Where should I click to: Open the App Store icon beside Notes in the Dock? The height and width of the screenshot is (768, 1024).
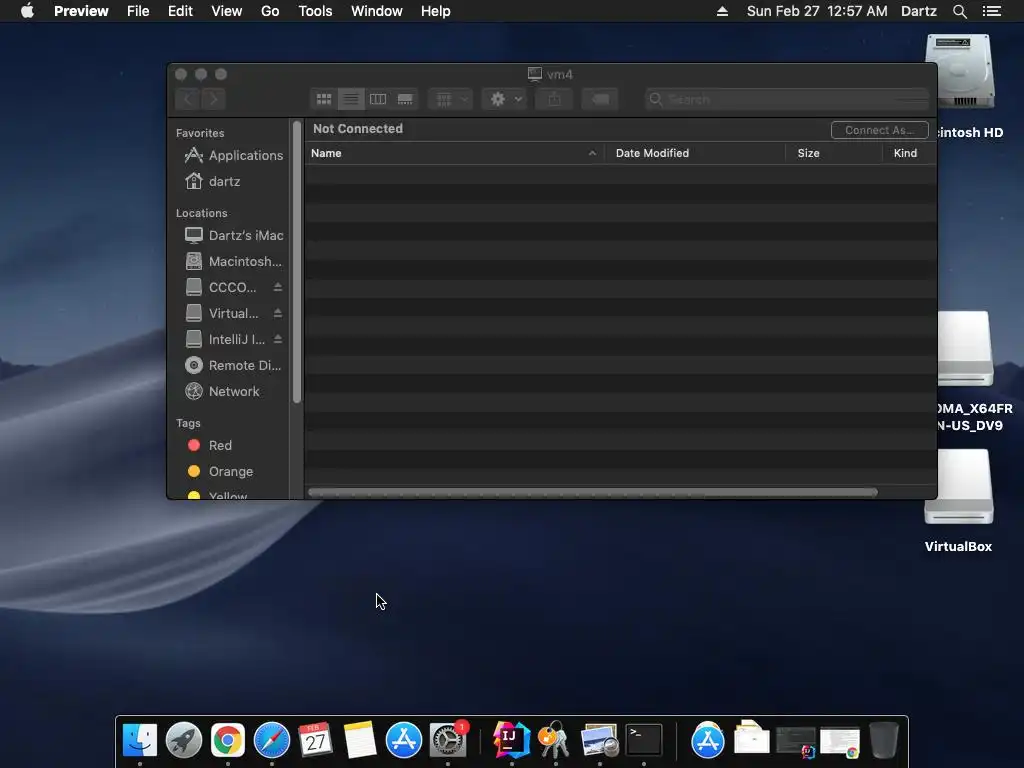pos(404,741)
